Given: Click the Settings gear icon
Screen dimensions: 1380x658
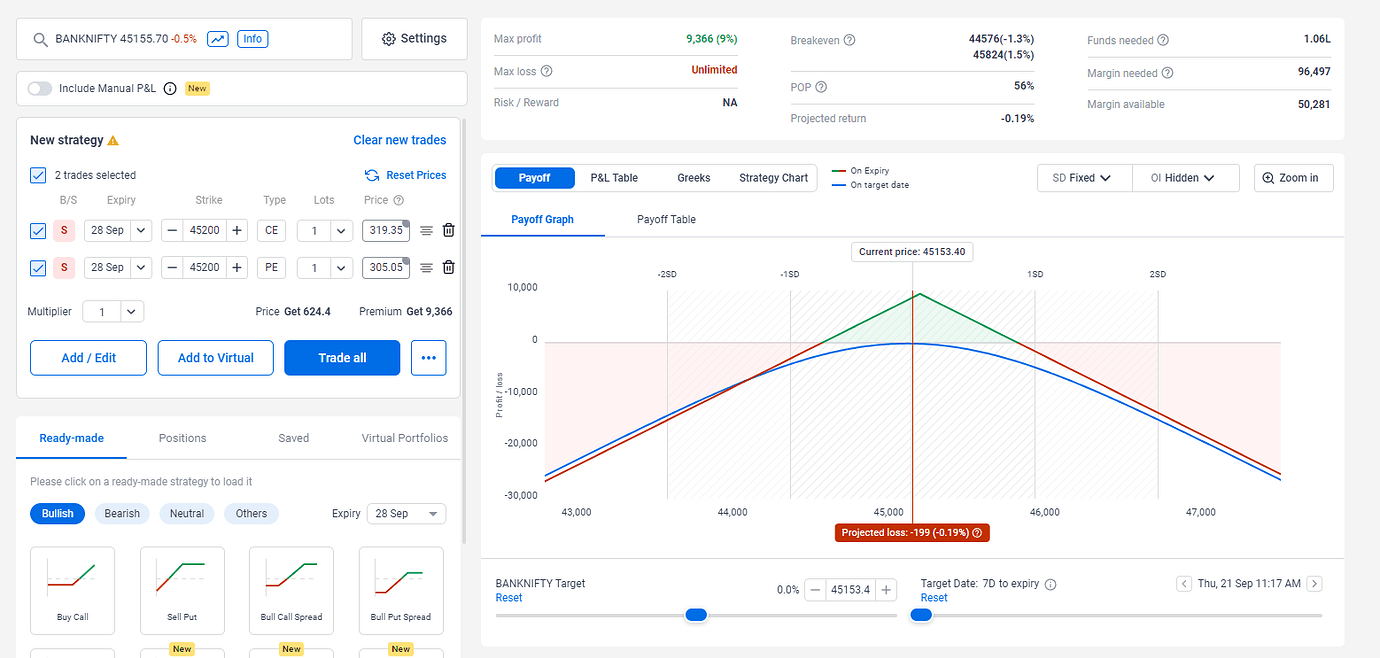Looking at the screenshot, I should click(389, 38).
